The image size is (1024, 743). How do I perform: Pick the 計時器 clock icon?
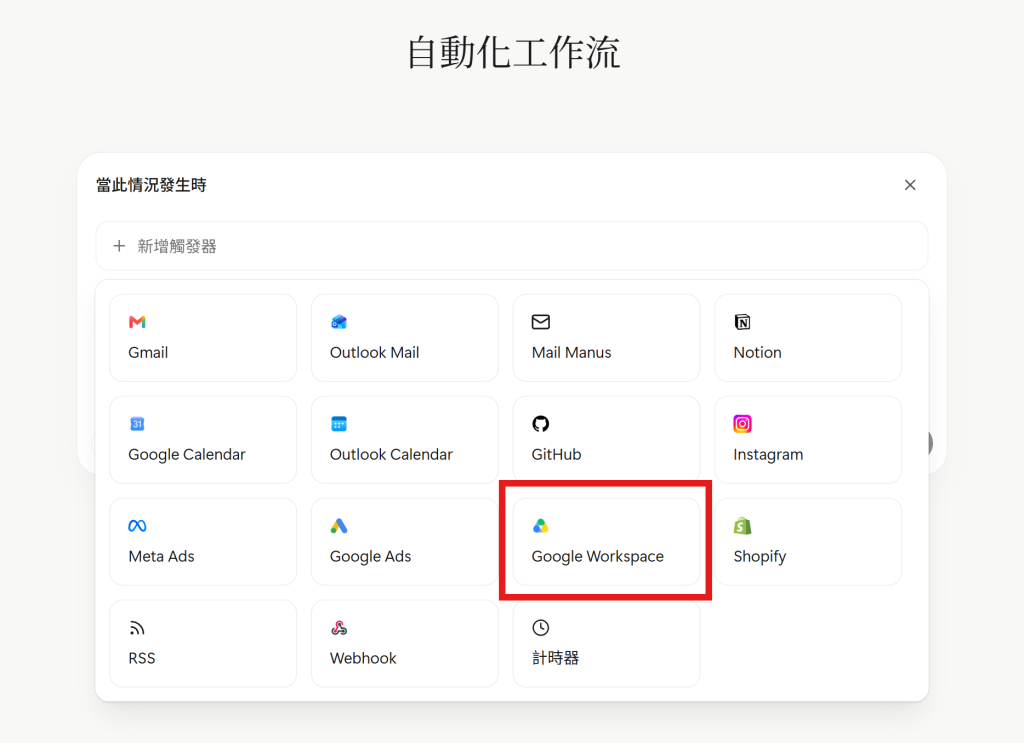[541, 627]
